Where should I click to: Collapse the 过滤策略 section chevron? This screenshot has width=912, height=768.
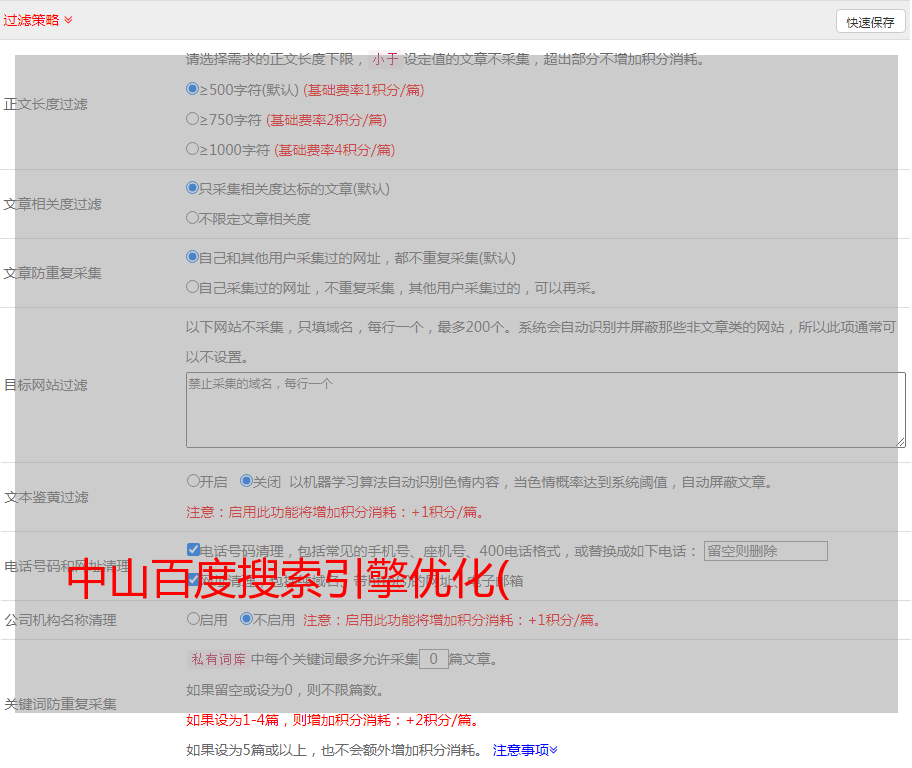pos(68,20)
